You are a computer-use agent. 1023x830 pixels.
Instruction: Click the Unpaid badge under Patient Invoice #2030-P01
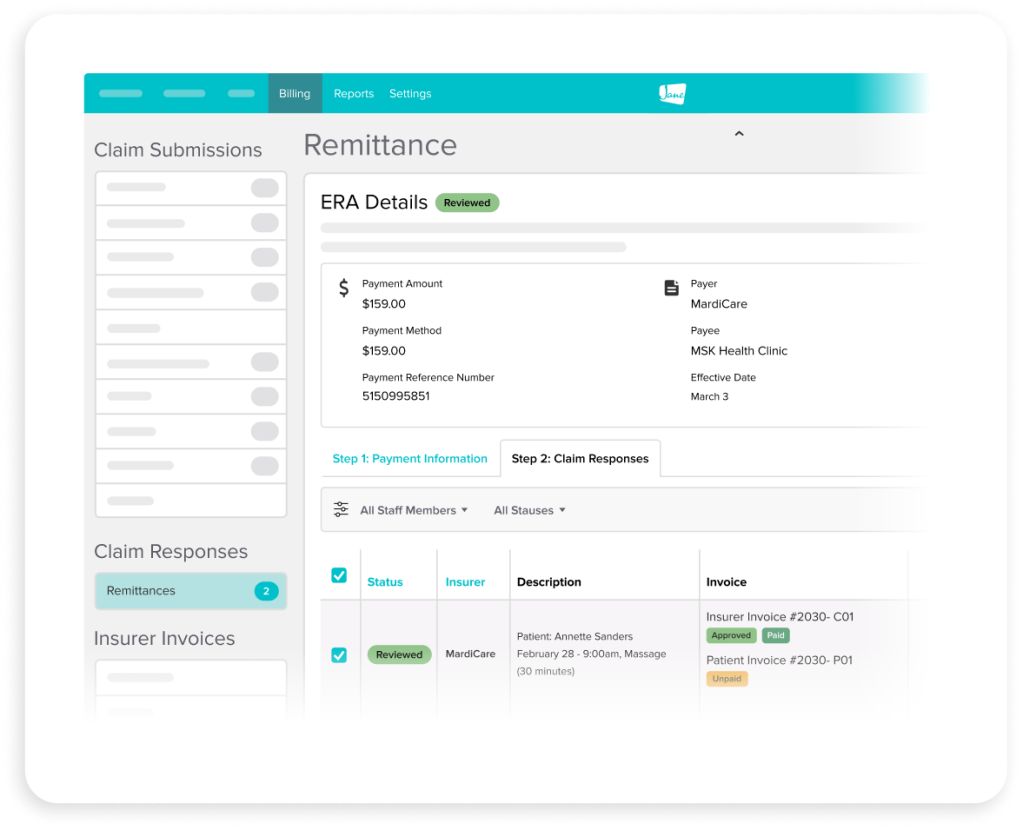pos(727,678)
